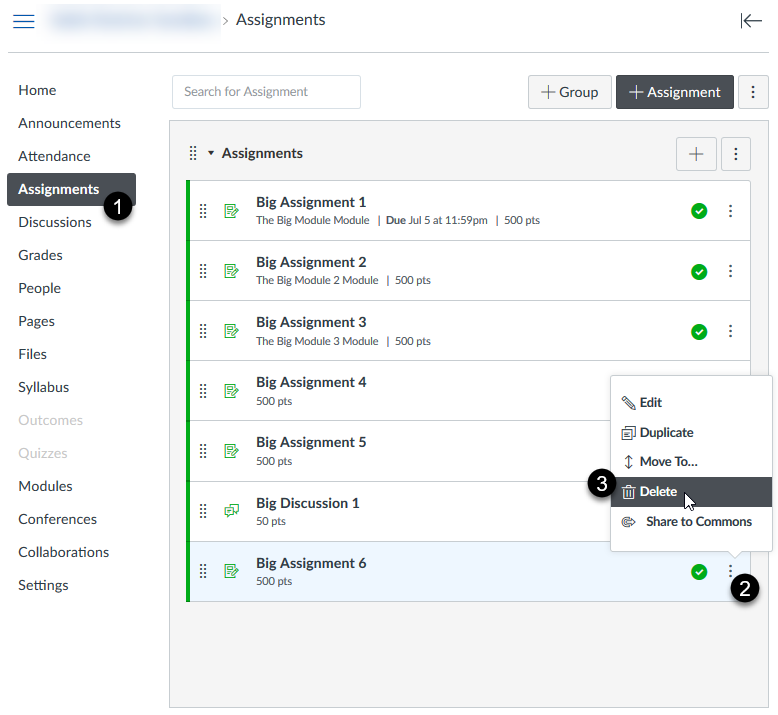
Task: Unpublish Big Assignment 3 via green checkmark
Action: point(699,331)
